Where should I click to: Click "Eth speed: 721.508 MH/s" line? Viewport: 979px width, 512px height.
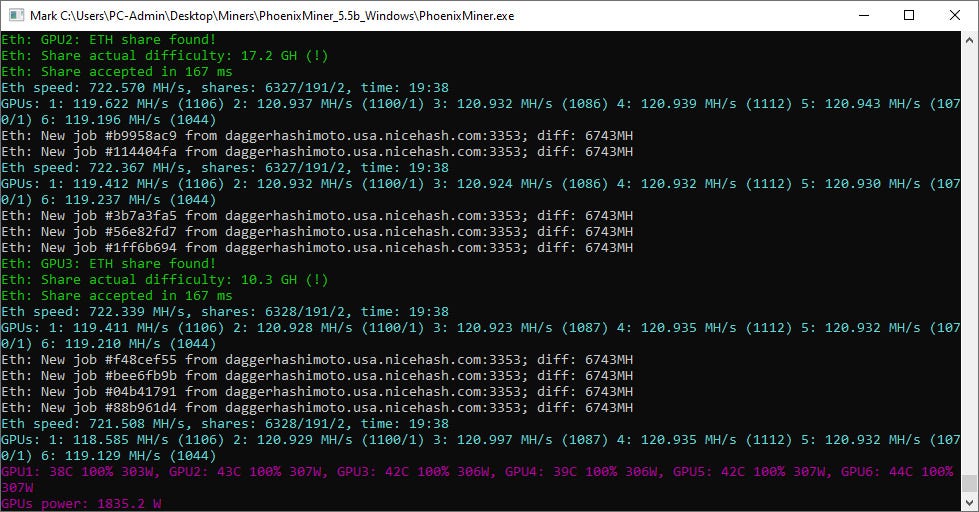click(x=225, y=424)
